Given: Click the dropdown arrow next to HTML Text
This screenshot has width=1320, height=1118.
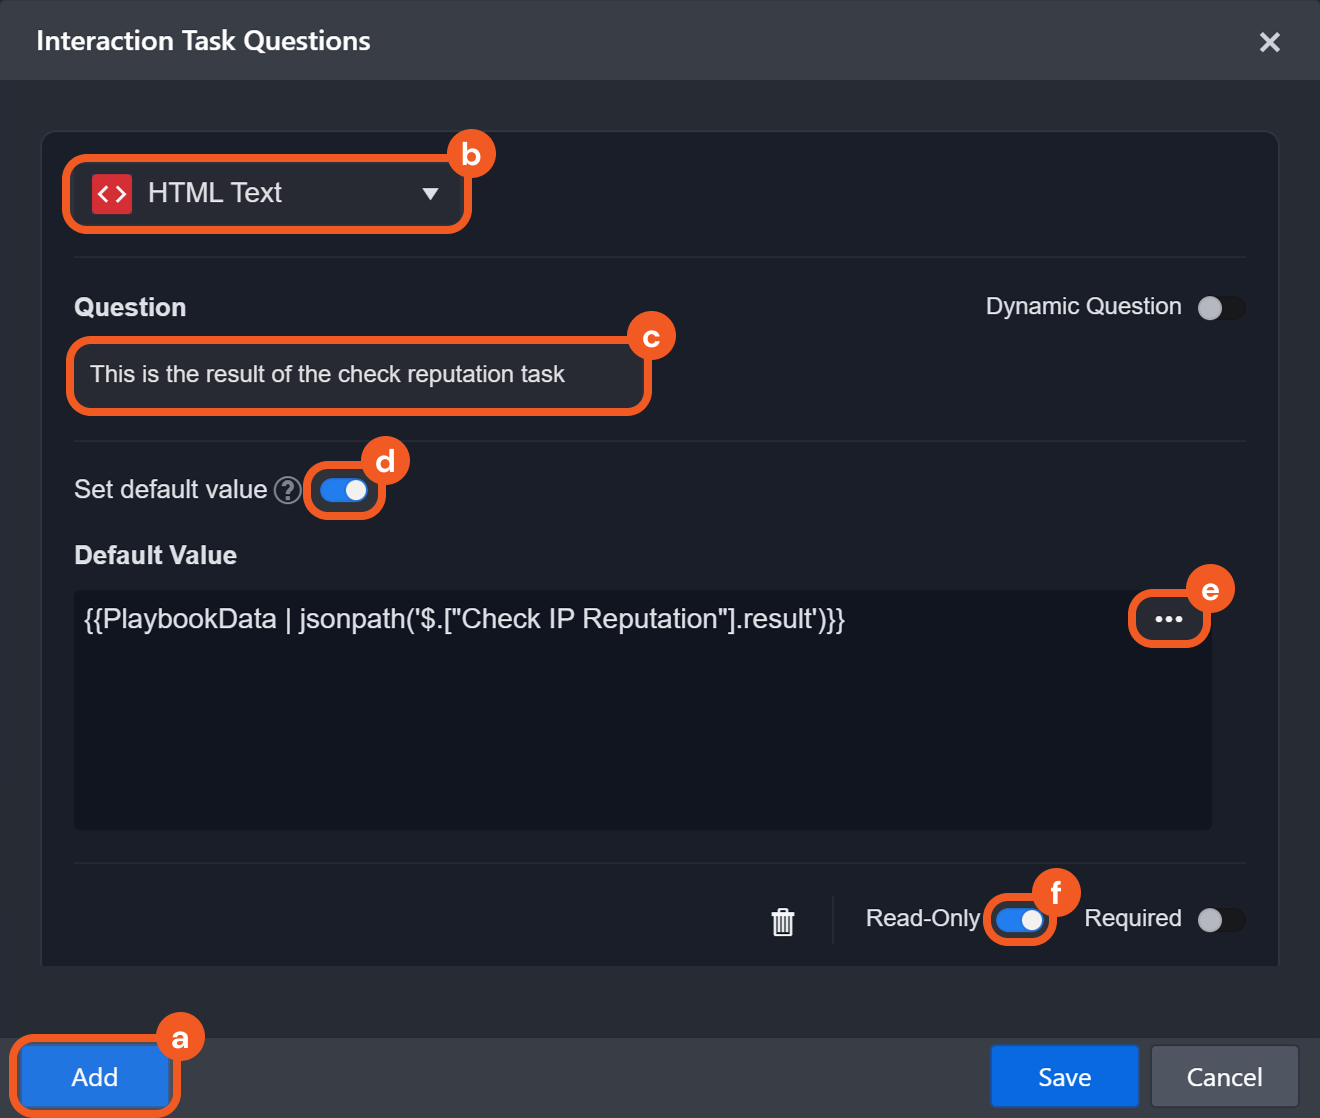Looking at the screenshot, I should point(430,194).
